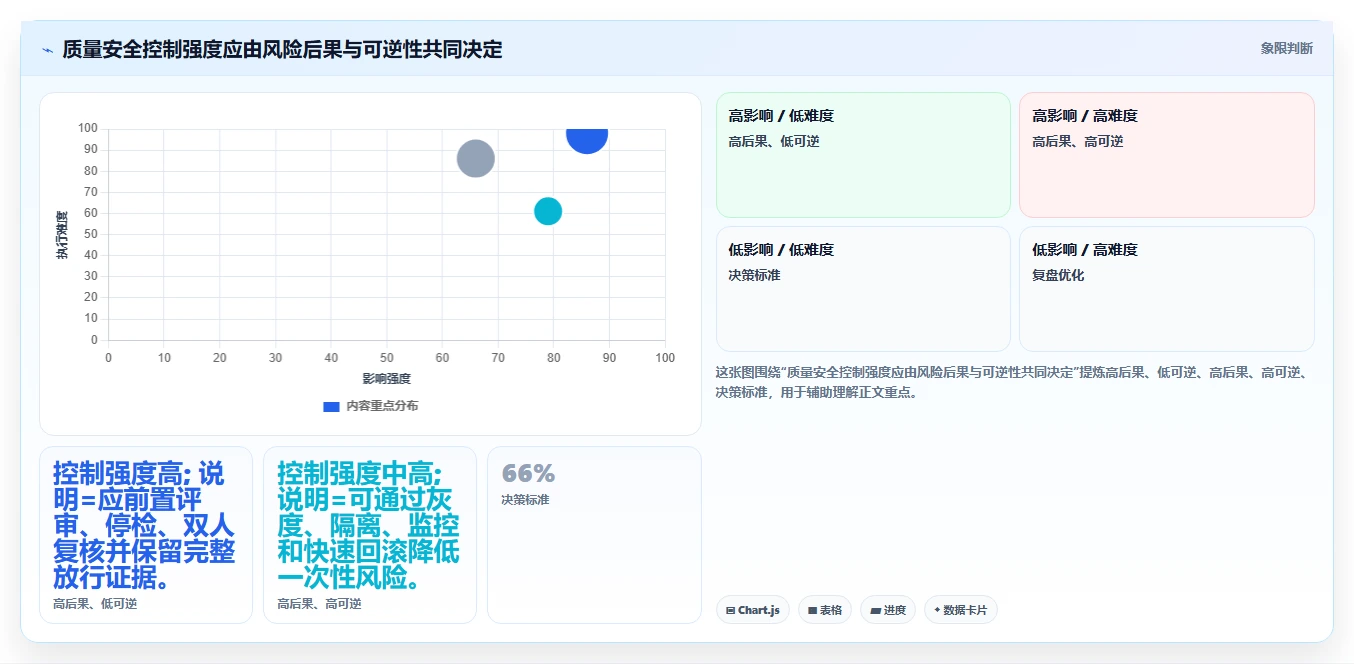The width and height of the screenshot is (1354, 664).
Task: Select the 低影响 / 低难度 quadrant card
Action: click(863, 289)
